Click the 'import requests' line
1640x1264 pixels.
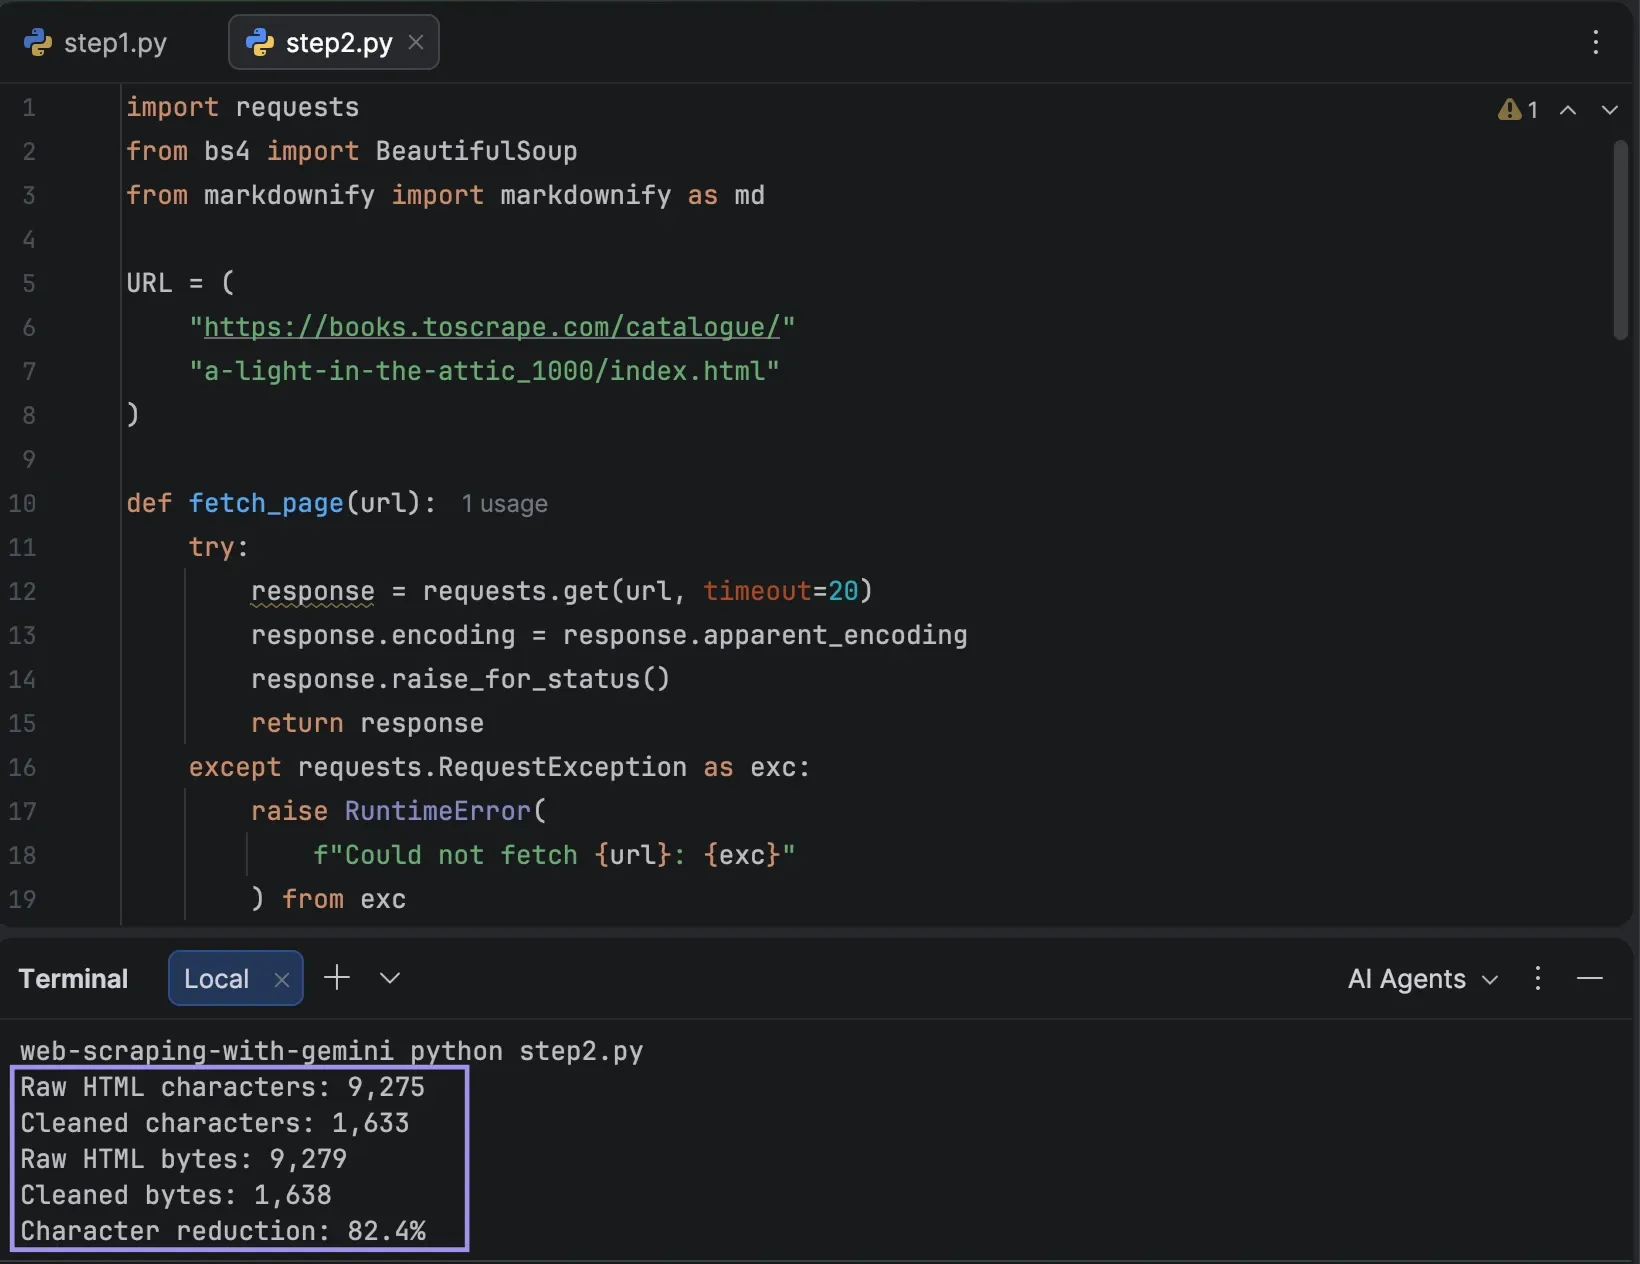tap(242, 107)
